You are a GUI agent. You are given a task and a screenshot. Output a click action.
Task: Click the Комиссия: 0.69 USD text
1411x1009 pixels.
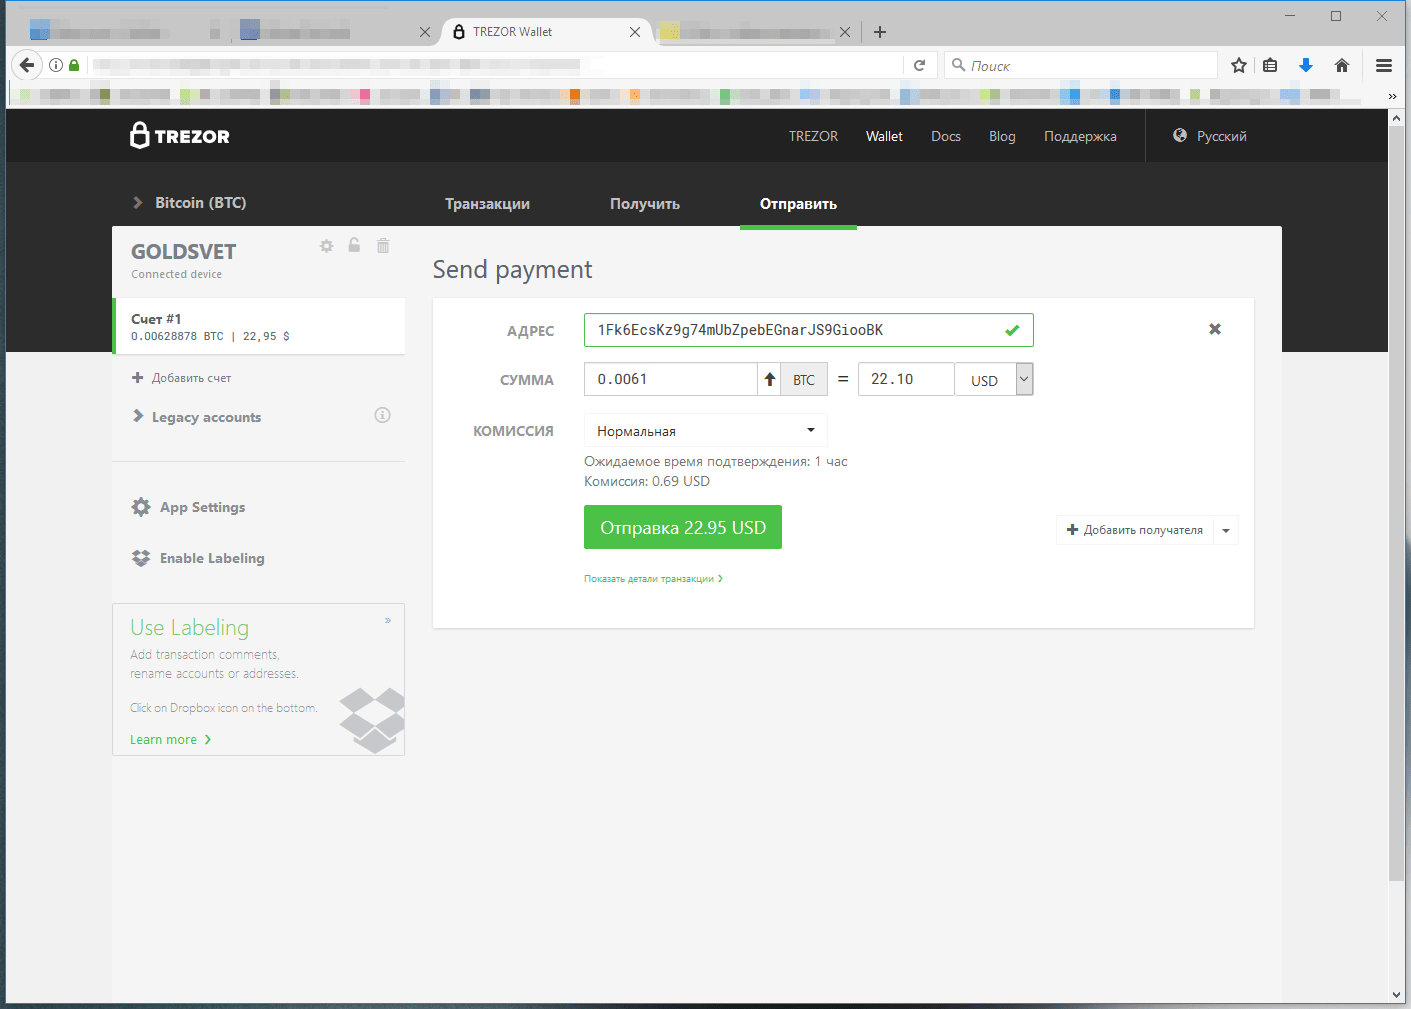click(x=647, y=481)
